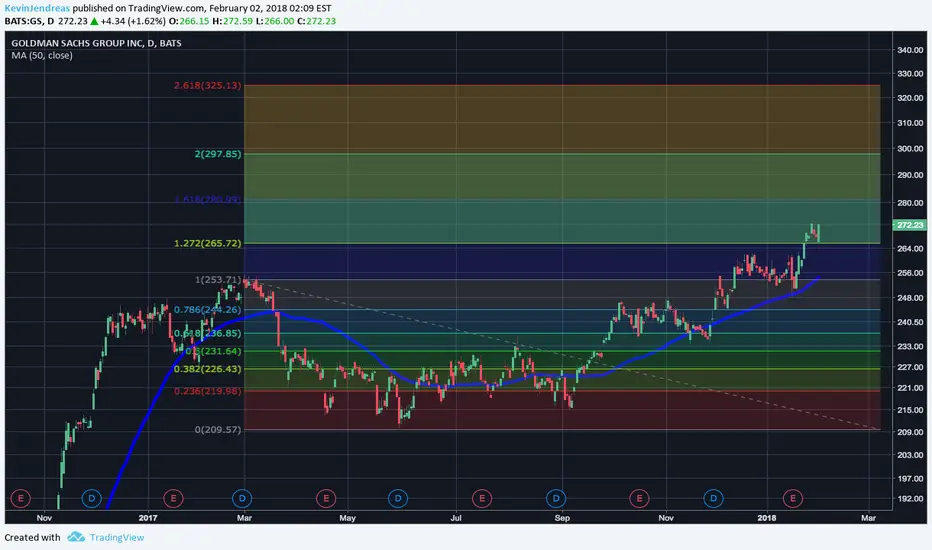The height and width of the screenshot is (550, 932).
Task: Select the 0.236(219.98) Fibonacci level label
Action: 207,391
